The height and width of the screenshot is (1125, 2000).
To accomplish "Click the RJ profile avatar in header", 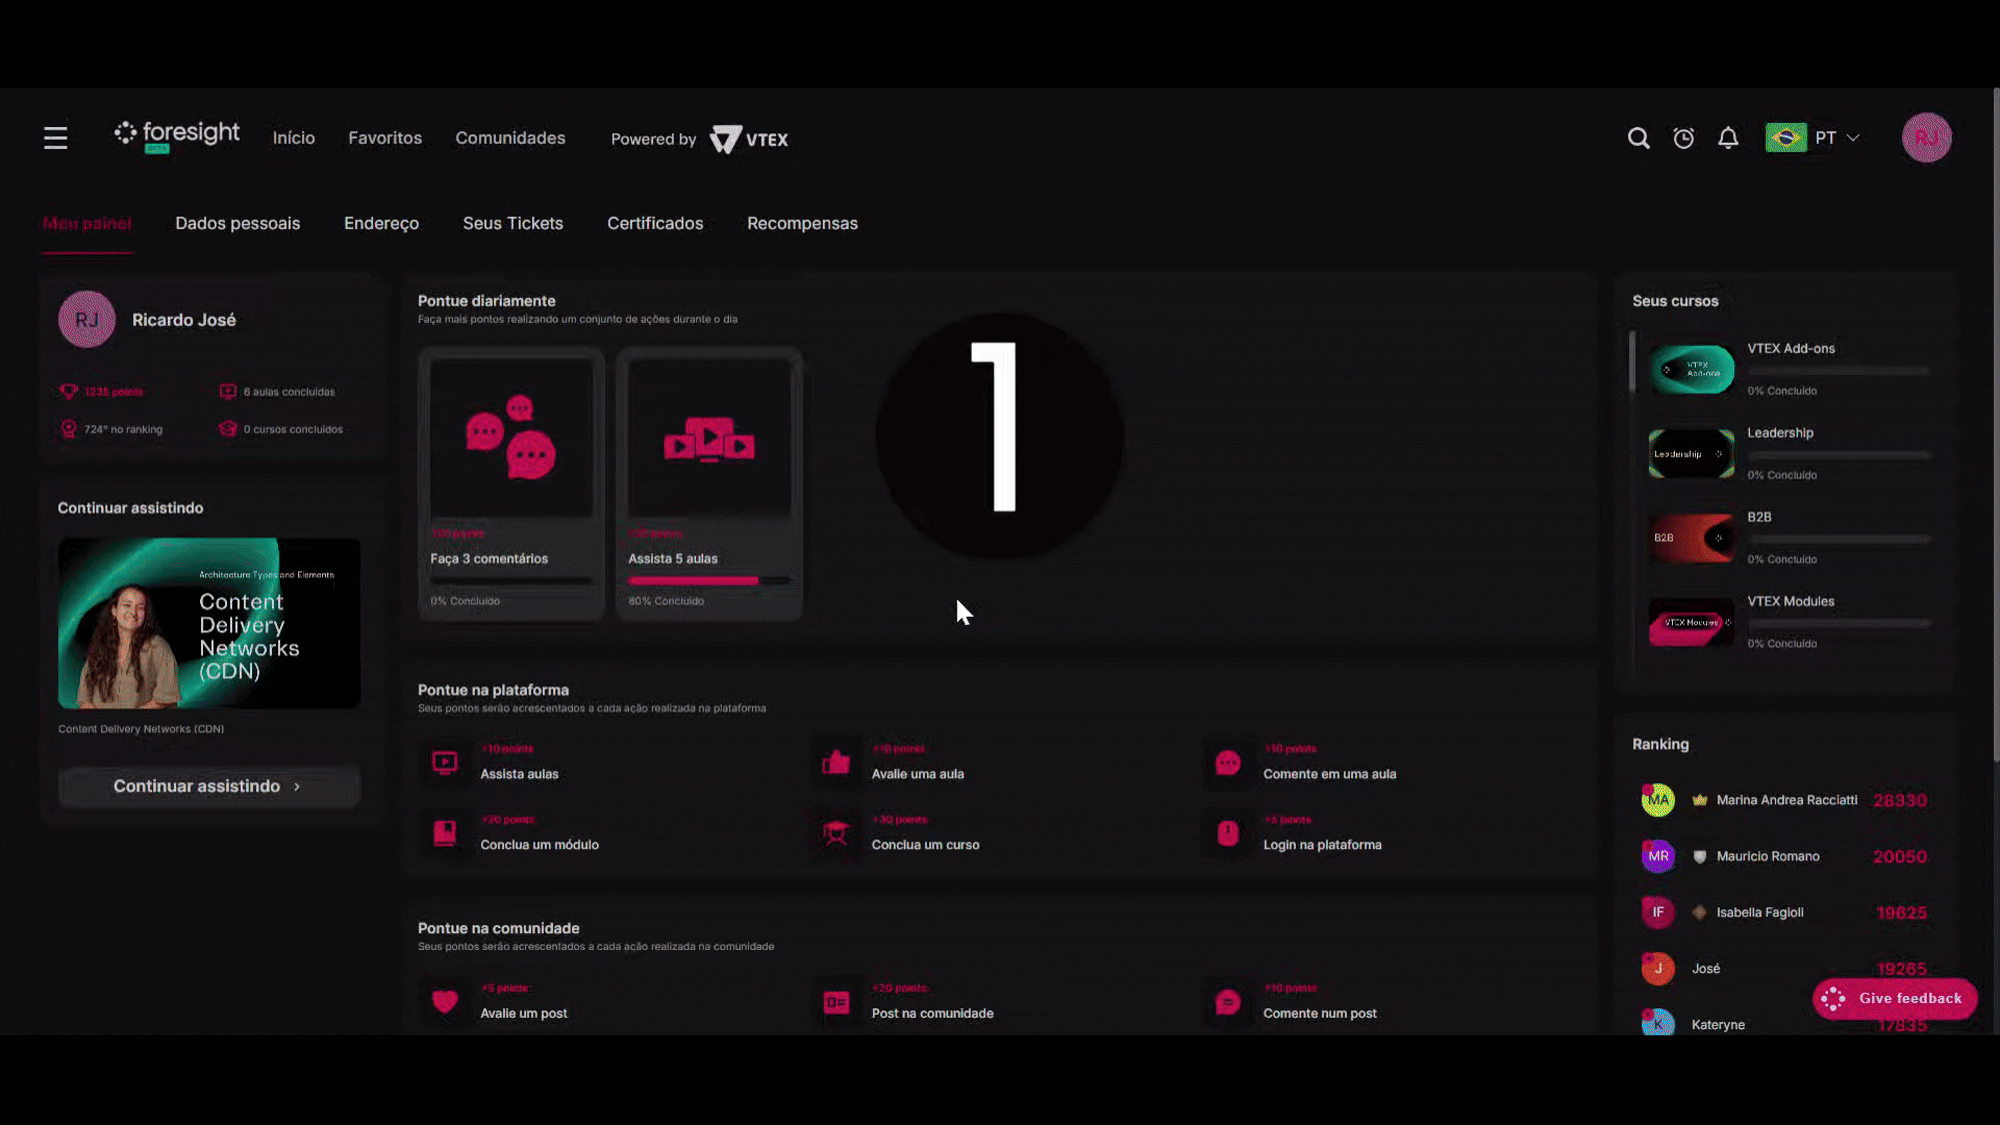I will [1926, 138].
